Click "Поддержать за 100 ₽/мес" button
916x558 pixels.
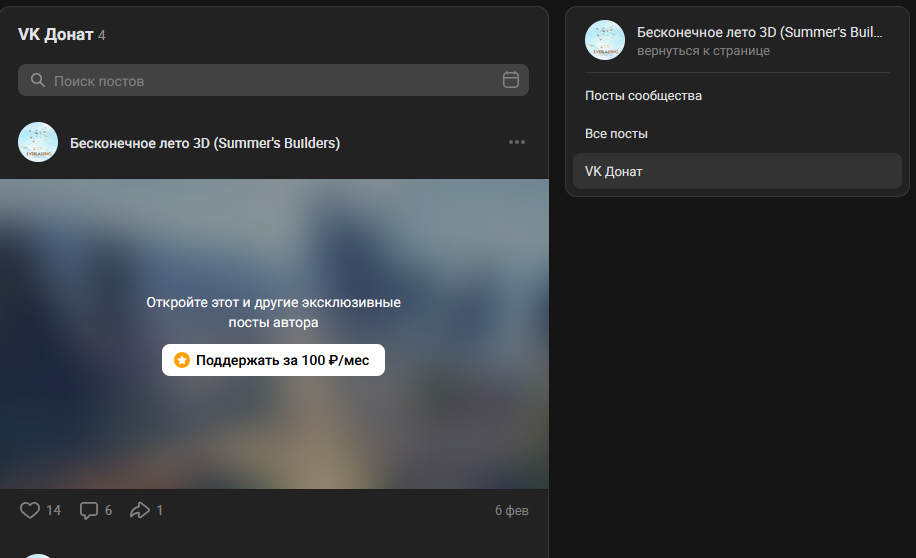pyautogui.click(x=273, y=360)
